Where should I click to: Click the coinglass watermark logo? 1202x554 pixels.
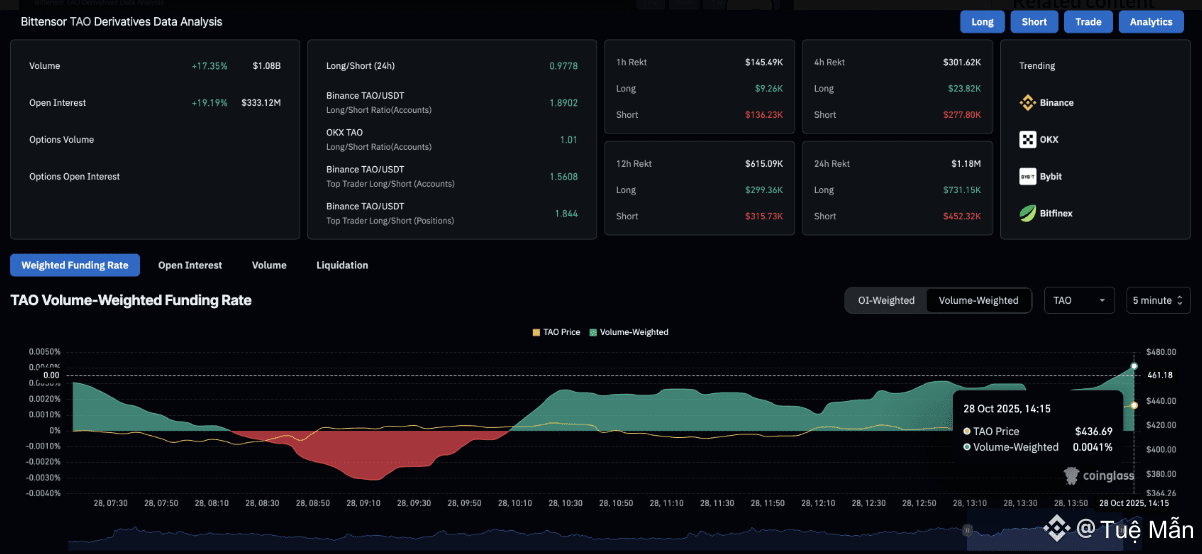tap(1099, 475)
